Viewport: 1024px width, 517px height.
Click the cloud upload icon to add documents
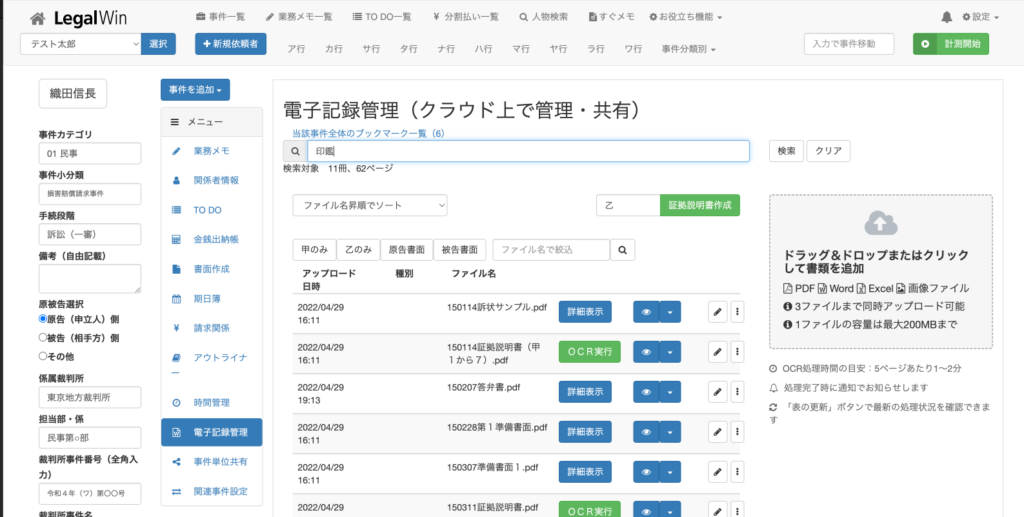[x=880, y=223]
